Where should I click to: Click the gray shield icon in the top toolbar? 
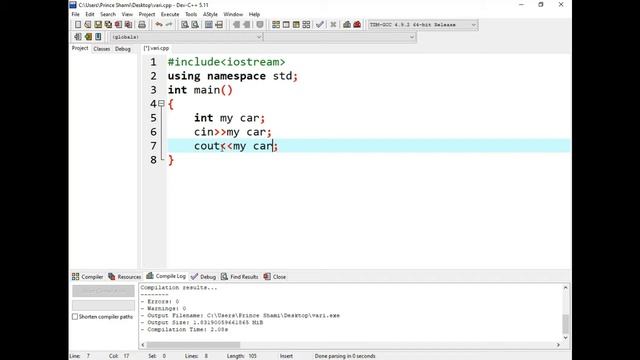[260, 25]
